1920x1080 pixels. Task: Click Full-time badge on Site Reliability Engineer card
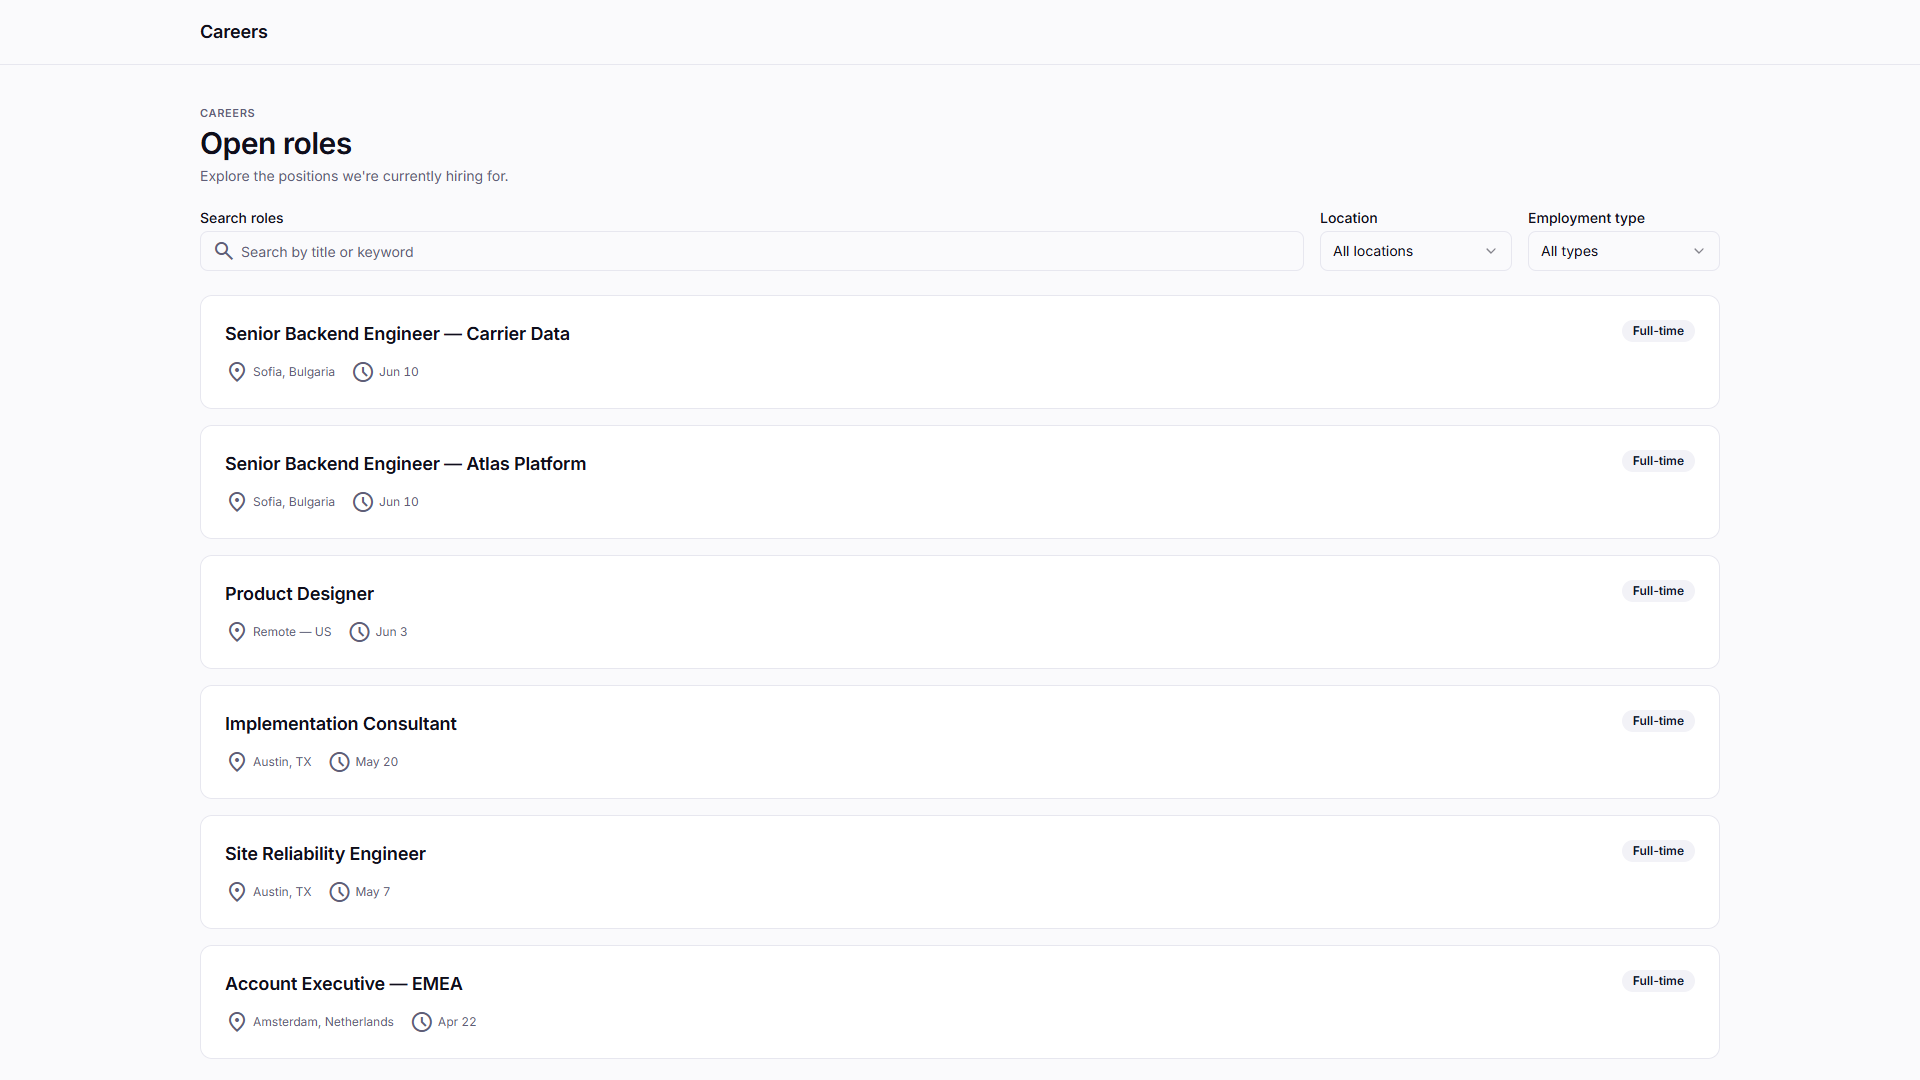point(1658,851)
